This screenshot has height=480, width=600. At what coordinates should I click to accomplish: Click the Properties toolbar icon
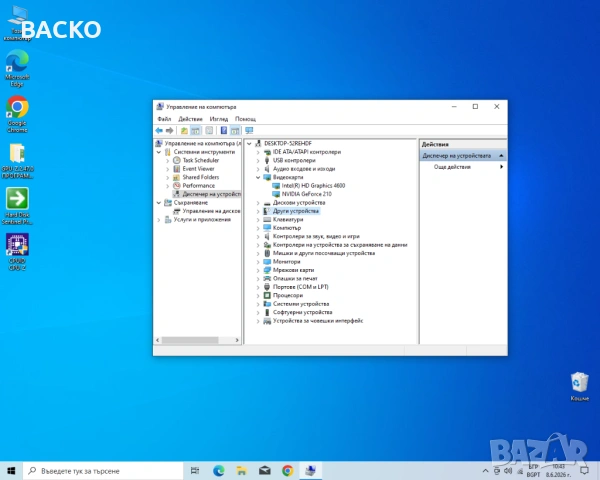(x=209, y=131)
